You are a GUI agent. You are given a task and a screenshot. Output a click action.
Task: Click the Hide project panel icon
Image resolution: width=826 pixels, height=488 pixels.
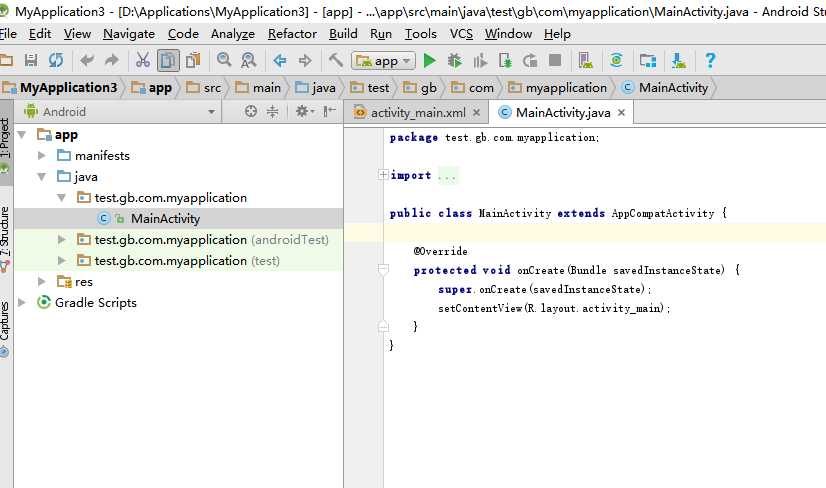coord(330,111)
